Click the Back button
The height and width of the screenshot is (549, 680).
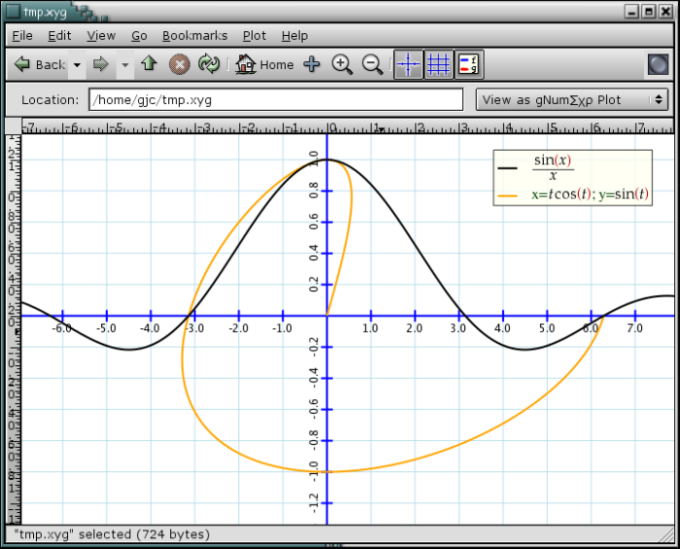click(x=40, y=65)
